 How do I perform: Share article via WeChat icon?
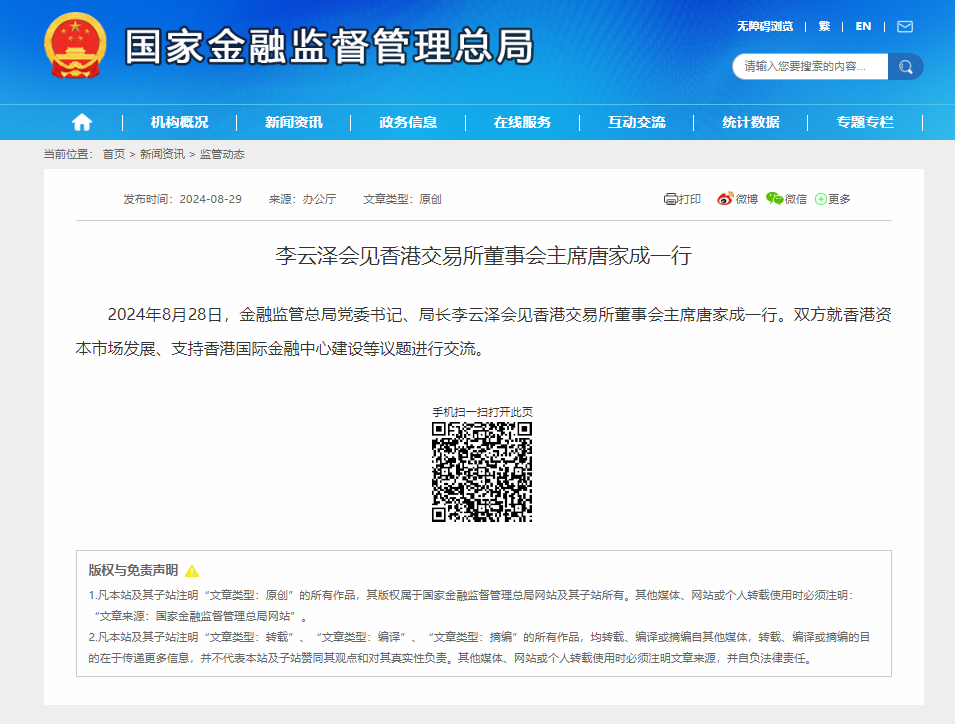[774, 199]
